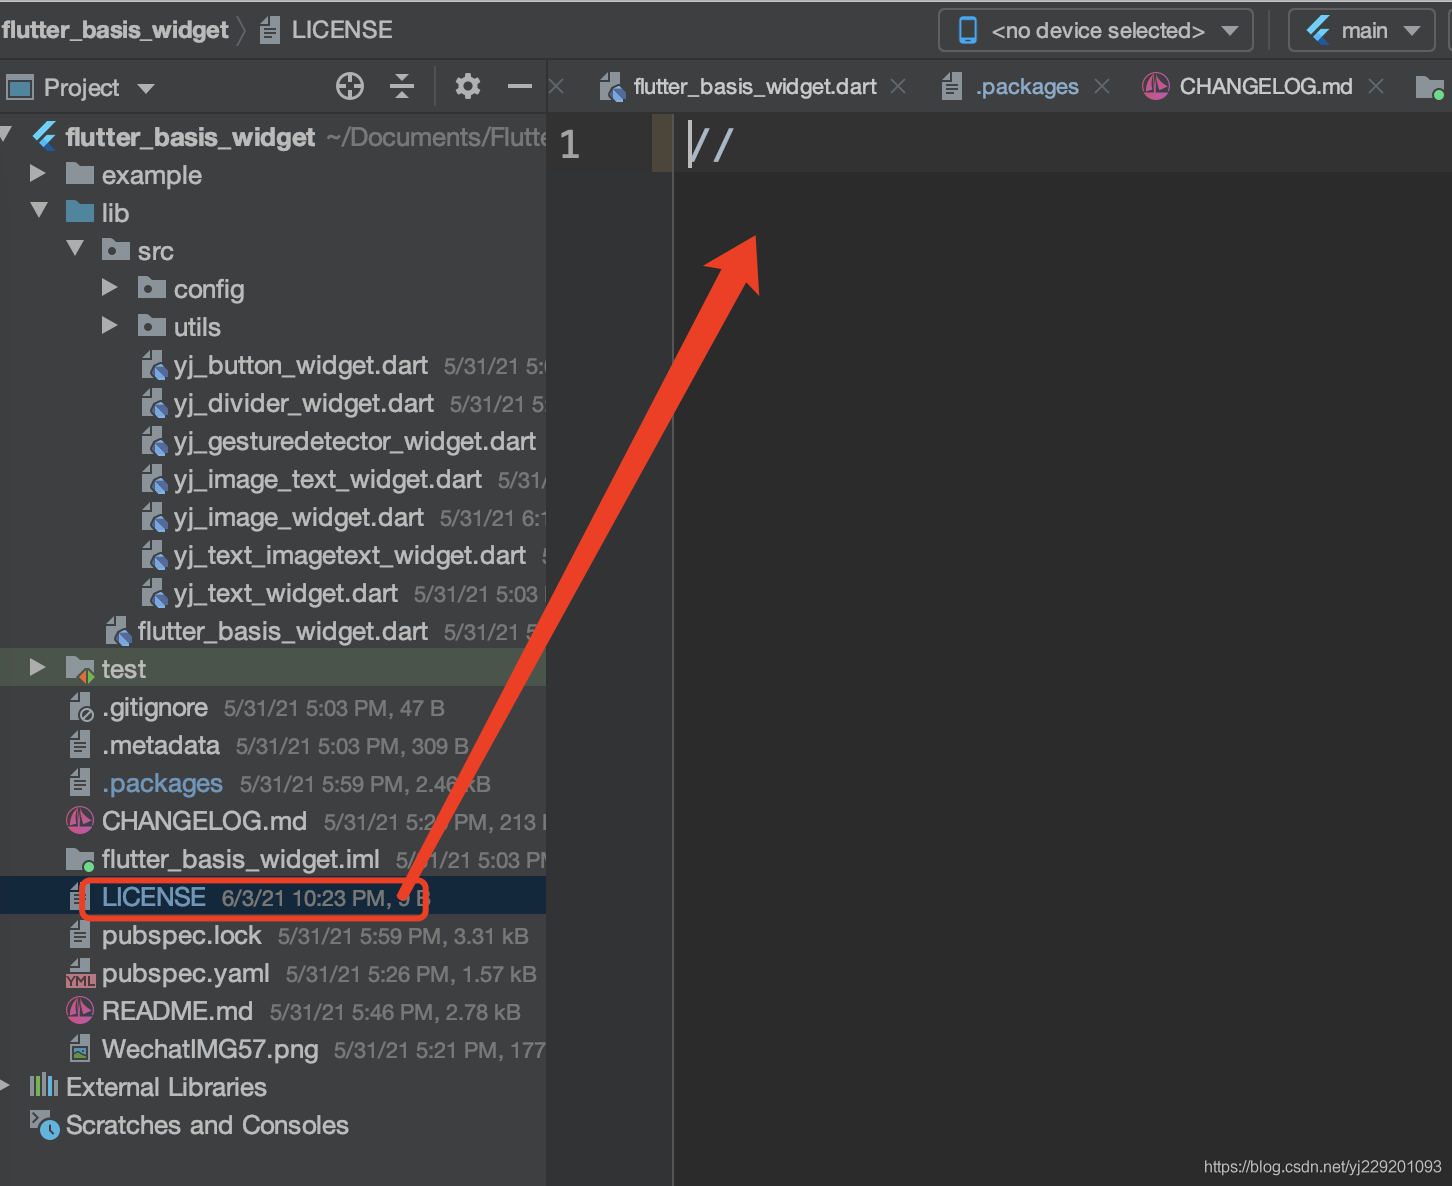Image resolution: width=1452 pixels, height=1186 pixels.
Task: Click the utils folder icon
Action: (152, 326)
